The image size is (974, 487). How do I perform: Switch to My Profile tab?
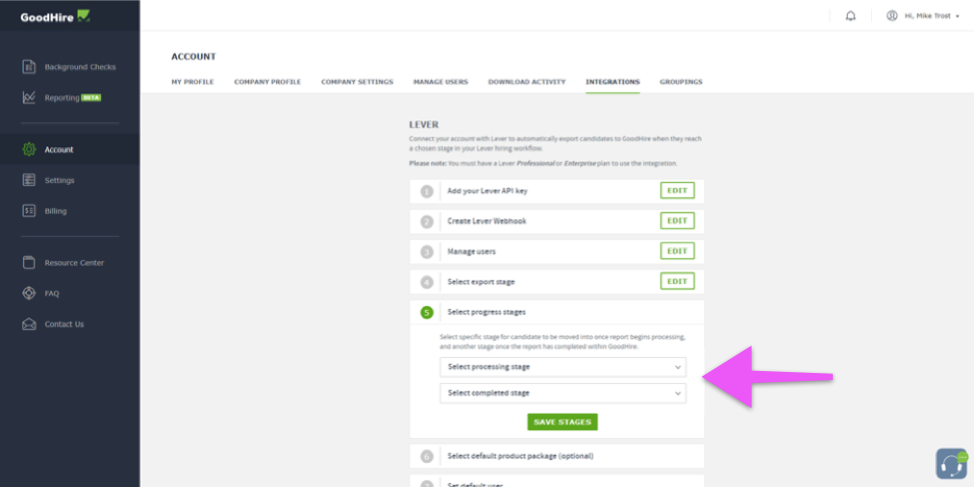[x=193, y=82]
